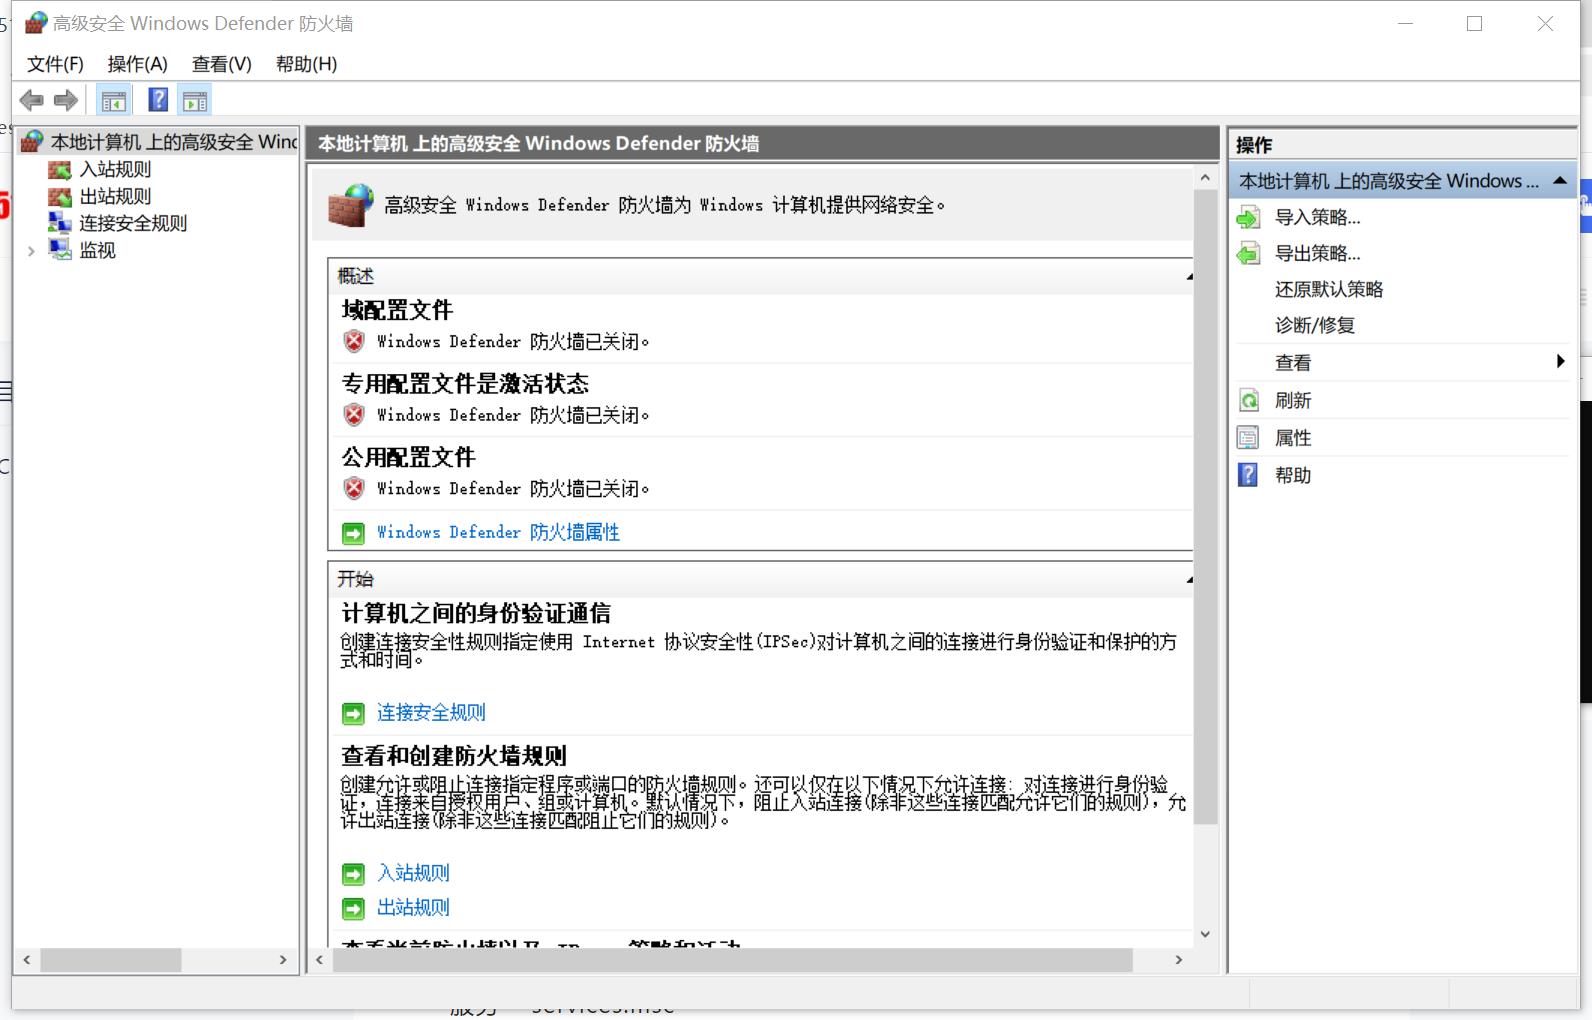Click the Back arrow toolbar icon
The image size is (1592, 1020).
click(x=32, y=100)
